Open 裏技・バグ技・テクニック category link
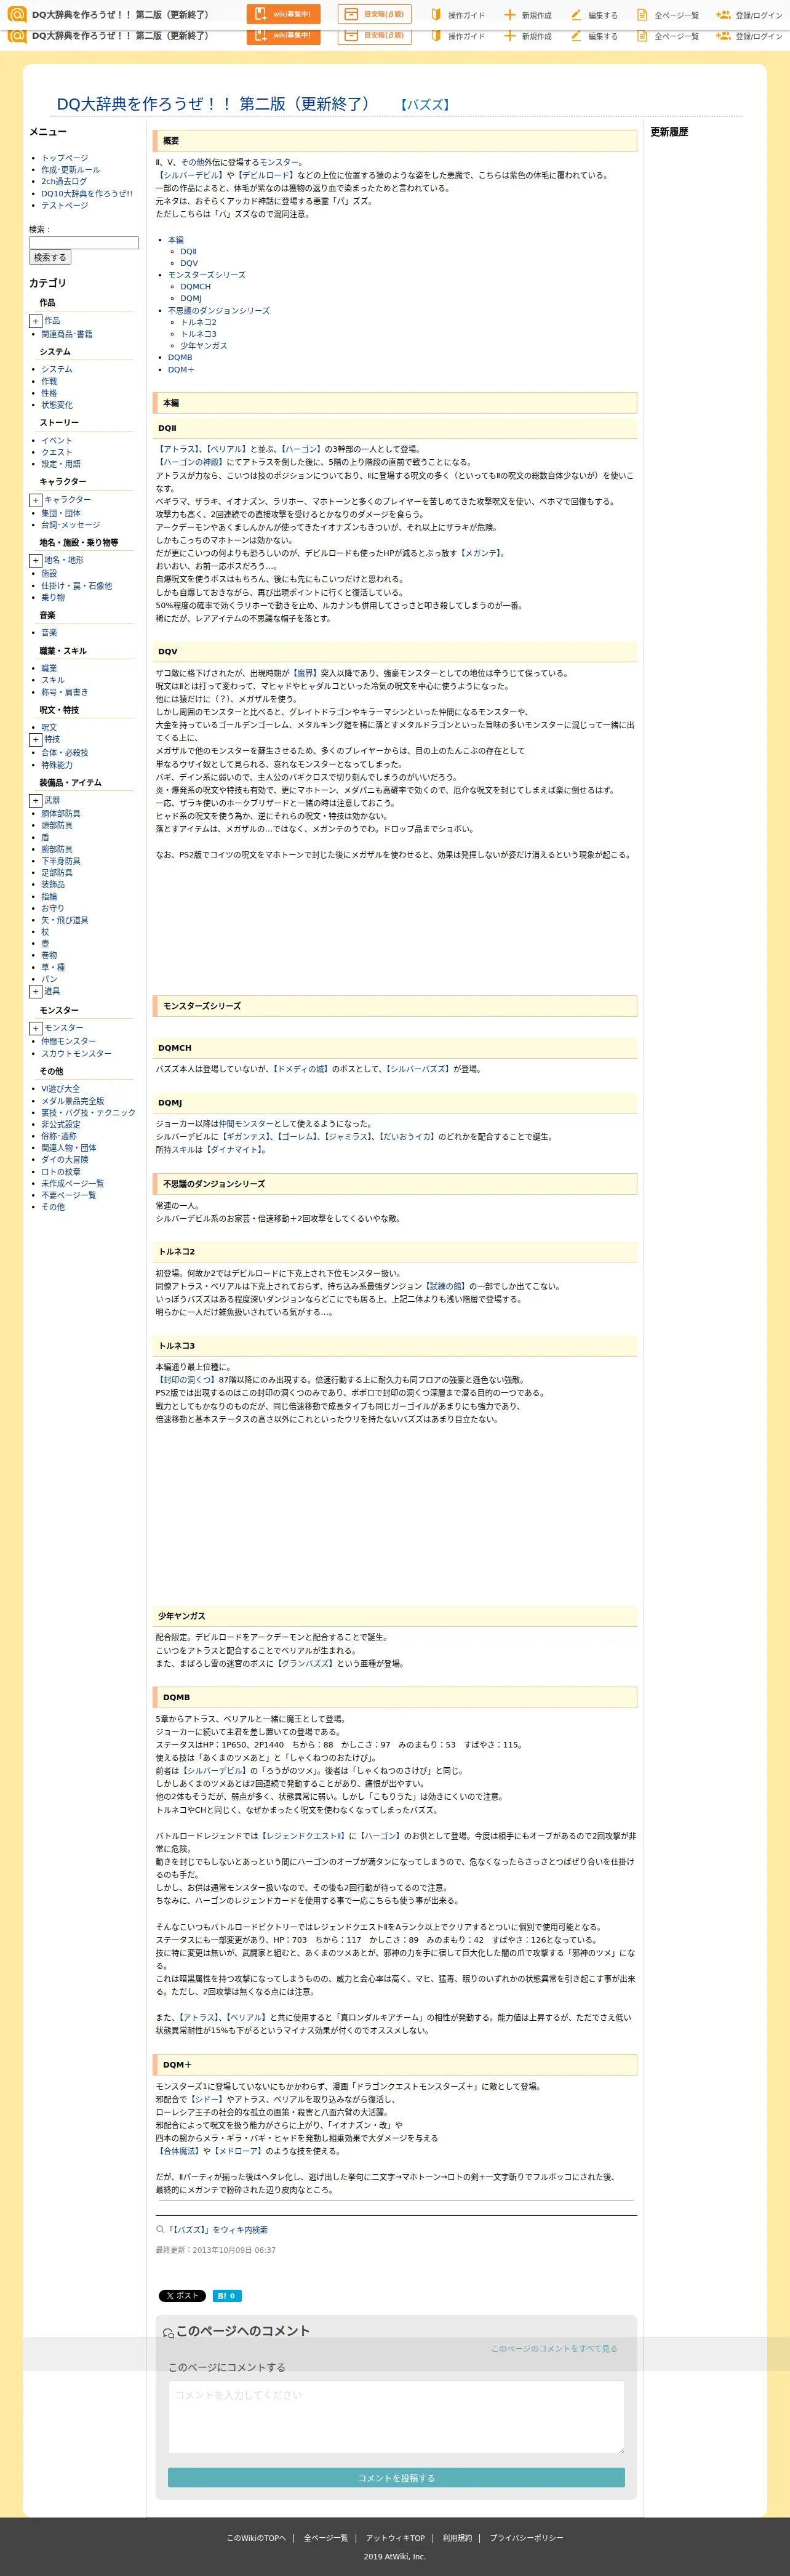This screenshot has width=790, height=2576. (x=88, y=1113)
